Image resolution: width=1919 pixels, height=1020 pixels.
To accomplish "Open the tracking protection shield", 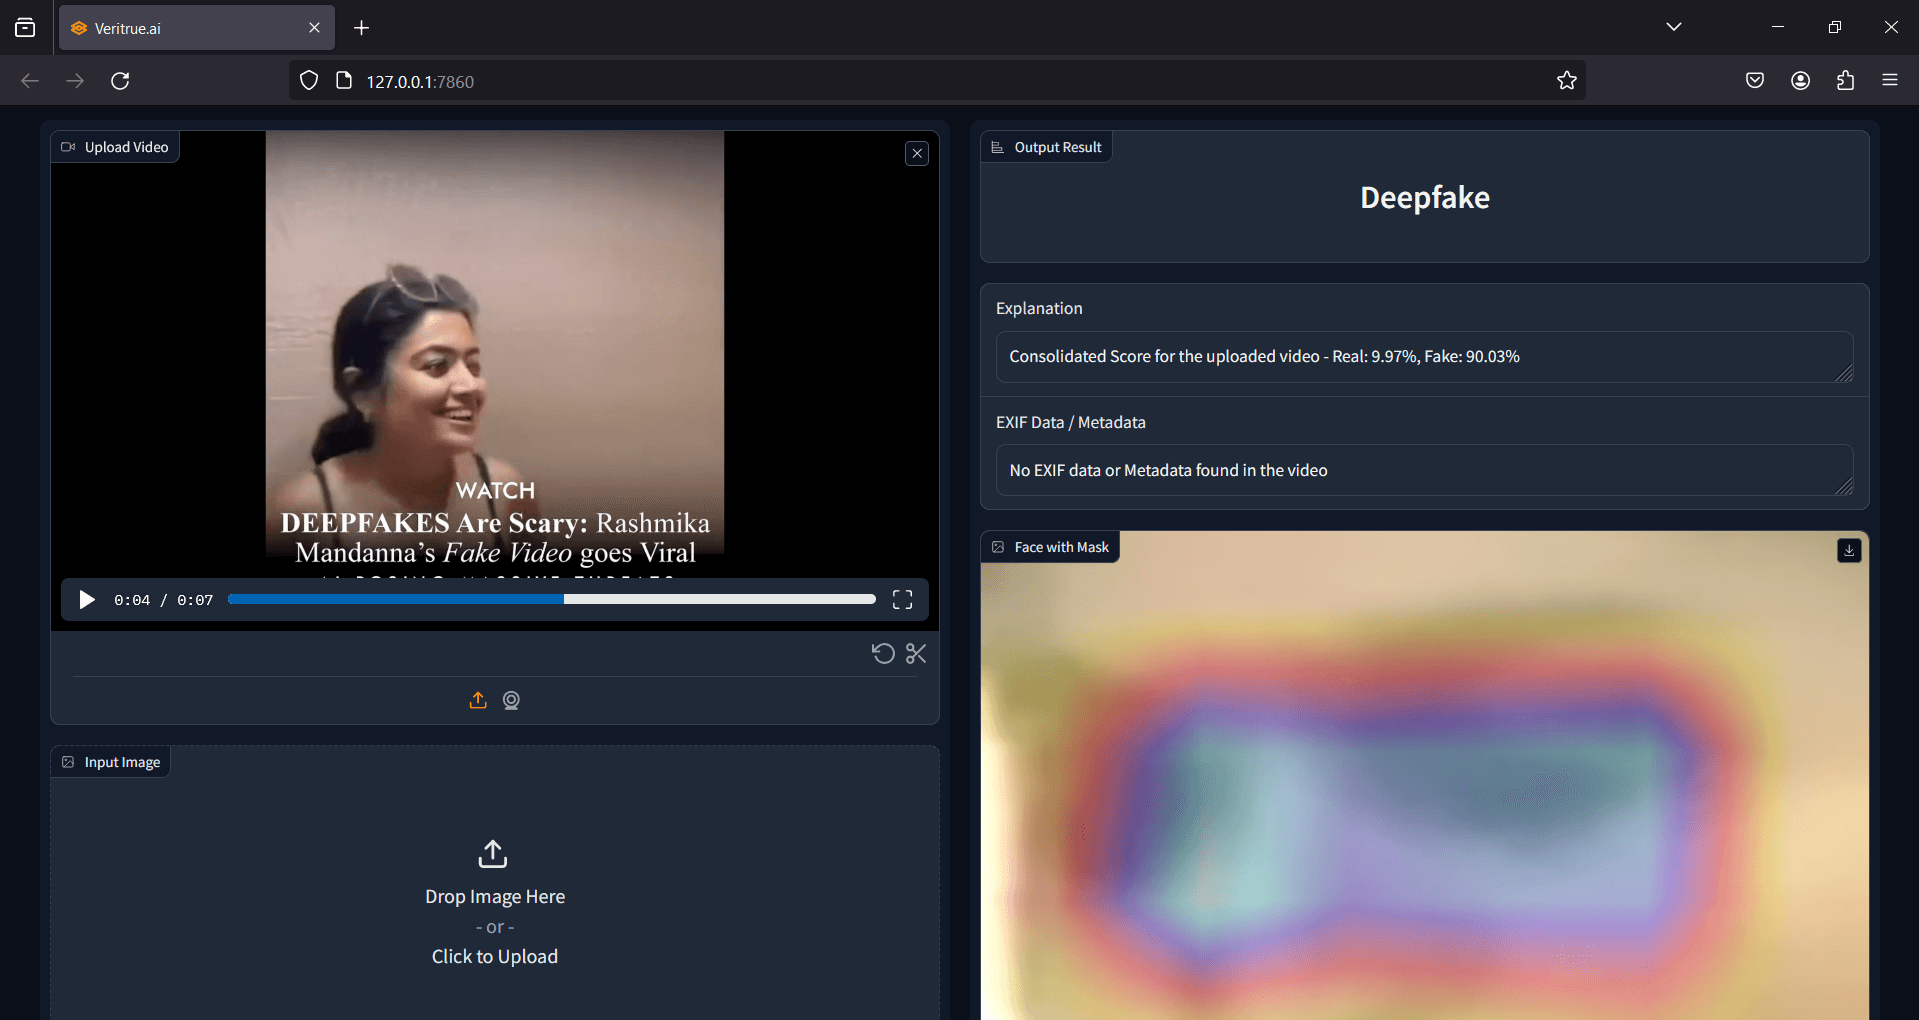I will click(309, 81).
